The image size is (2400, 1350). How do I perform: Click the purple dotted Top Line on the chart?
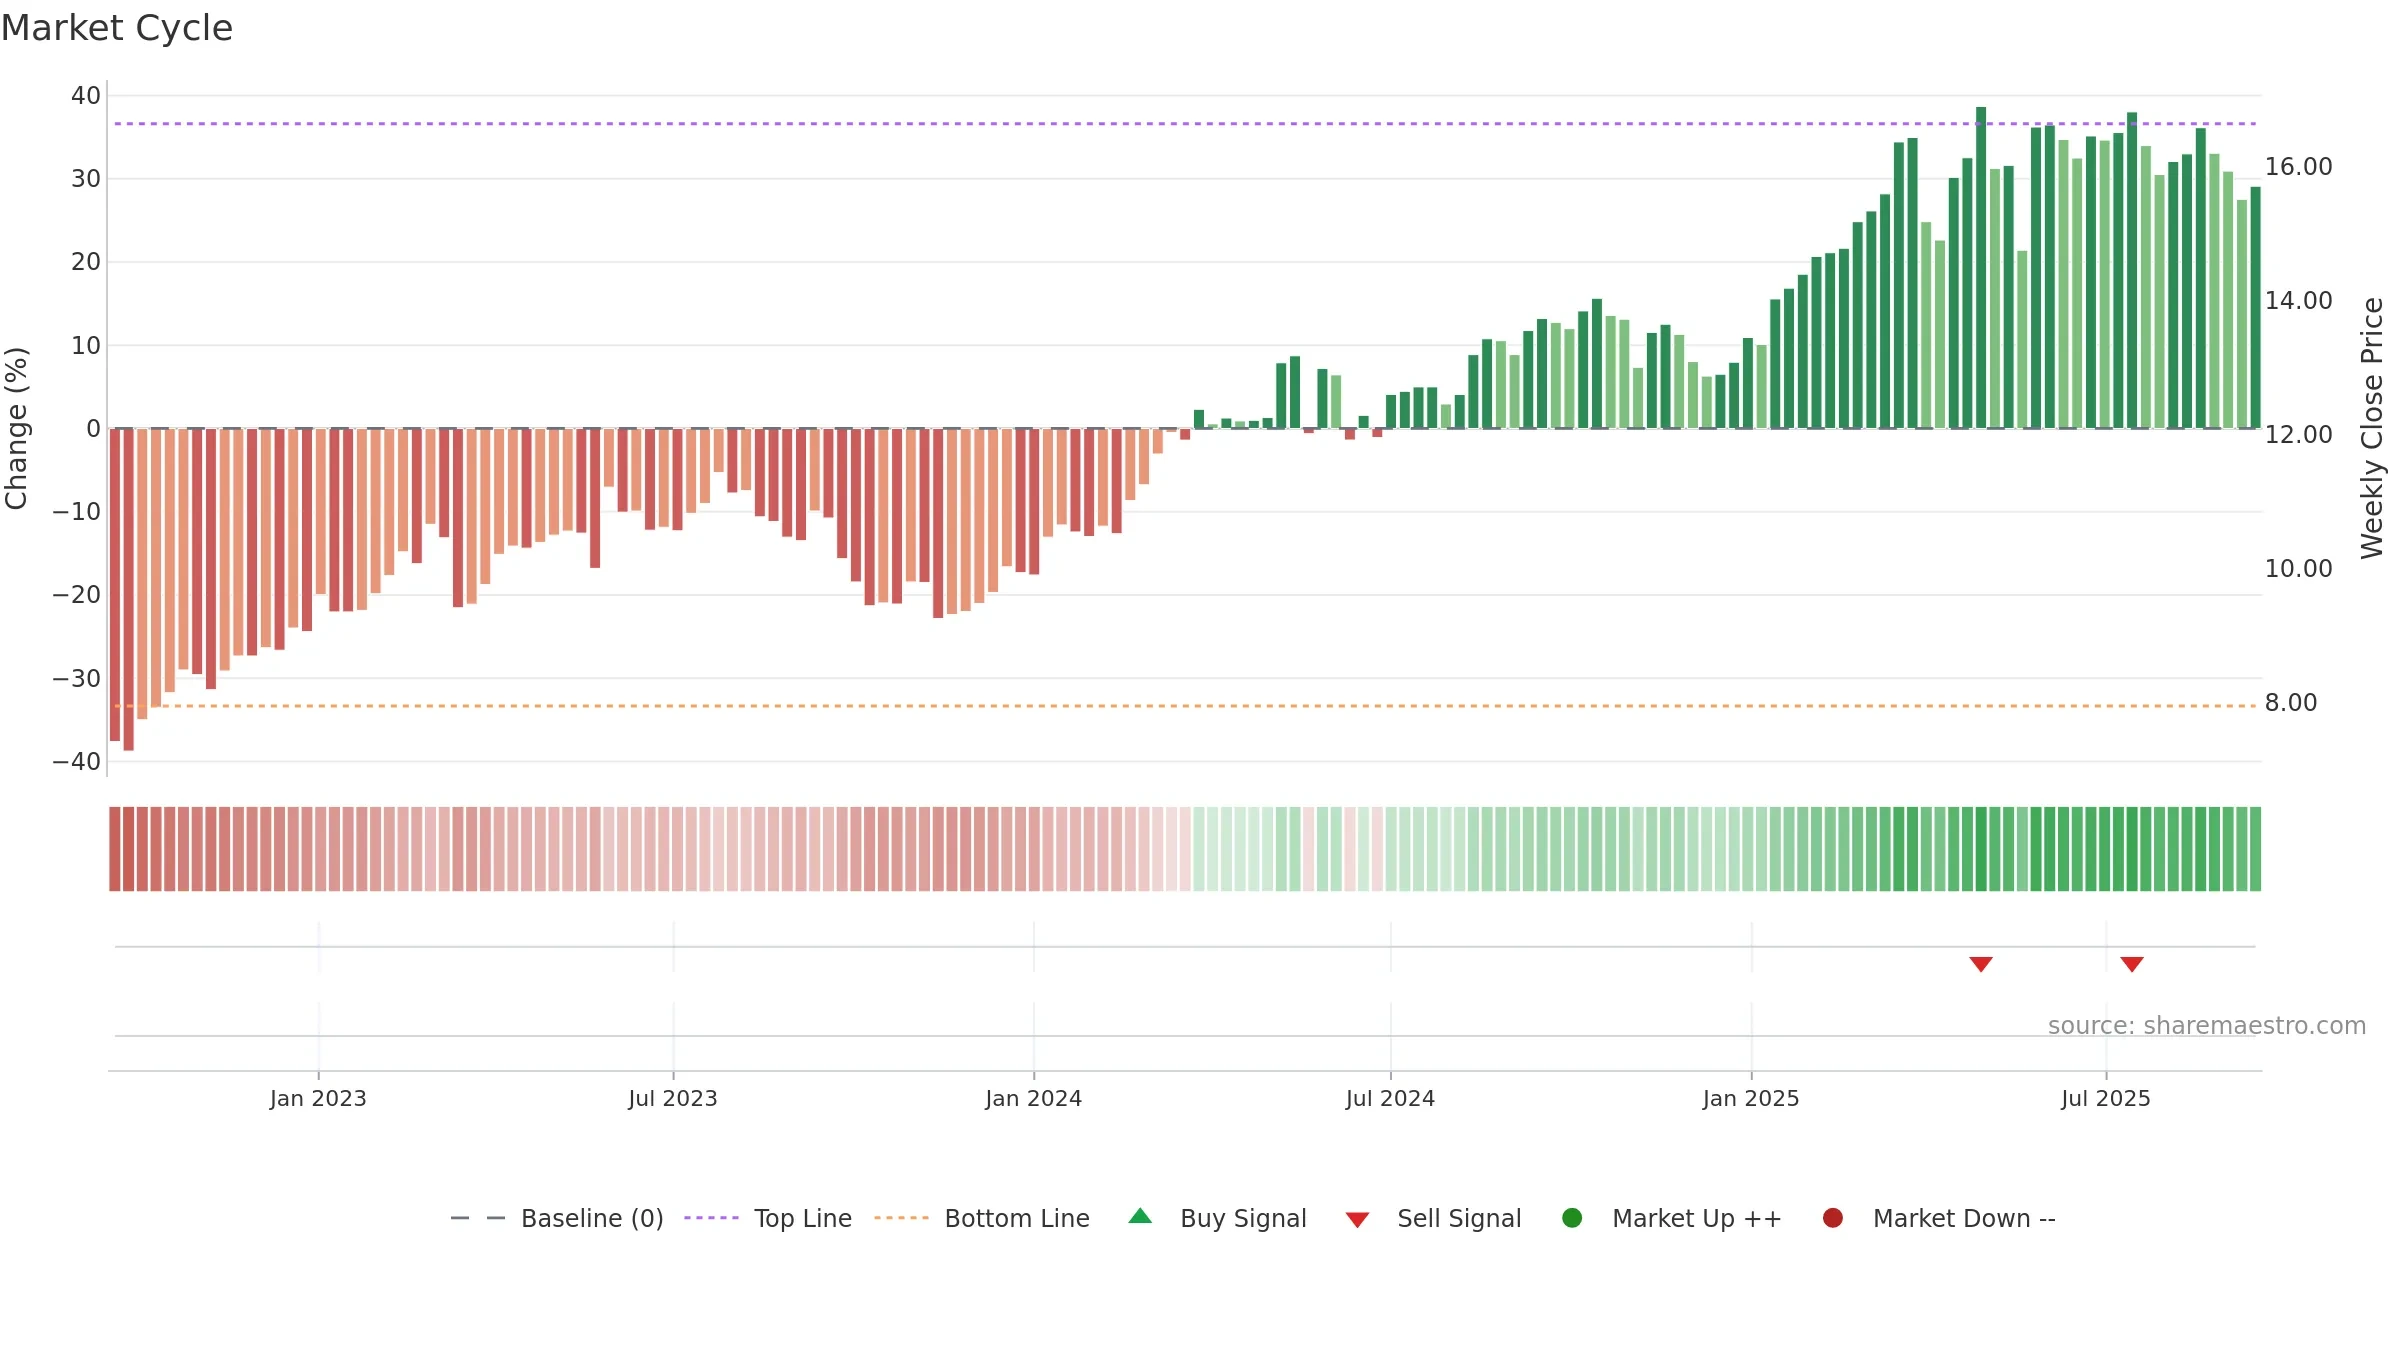[x=1185, y=123]
